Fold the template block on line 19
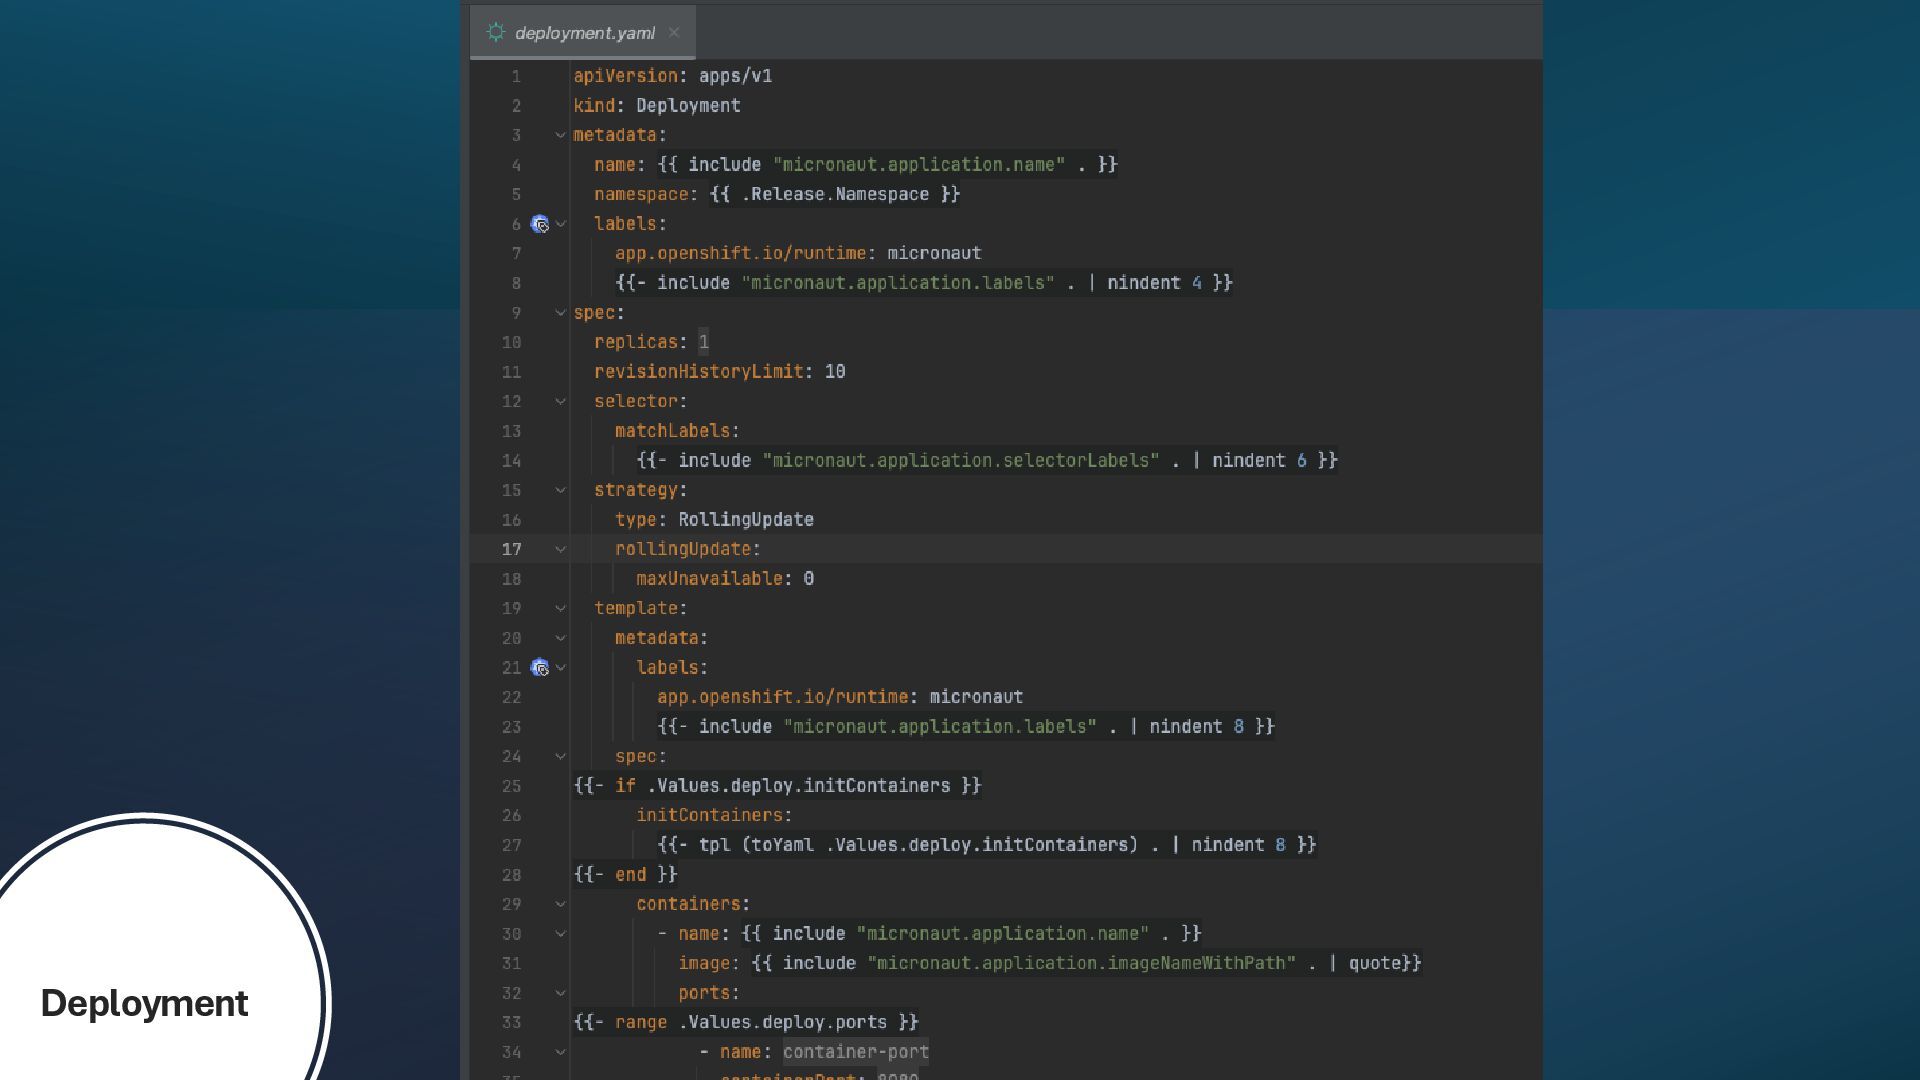 pos(561,609)
